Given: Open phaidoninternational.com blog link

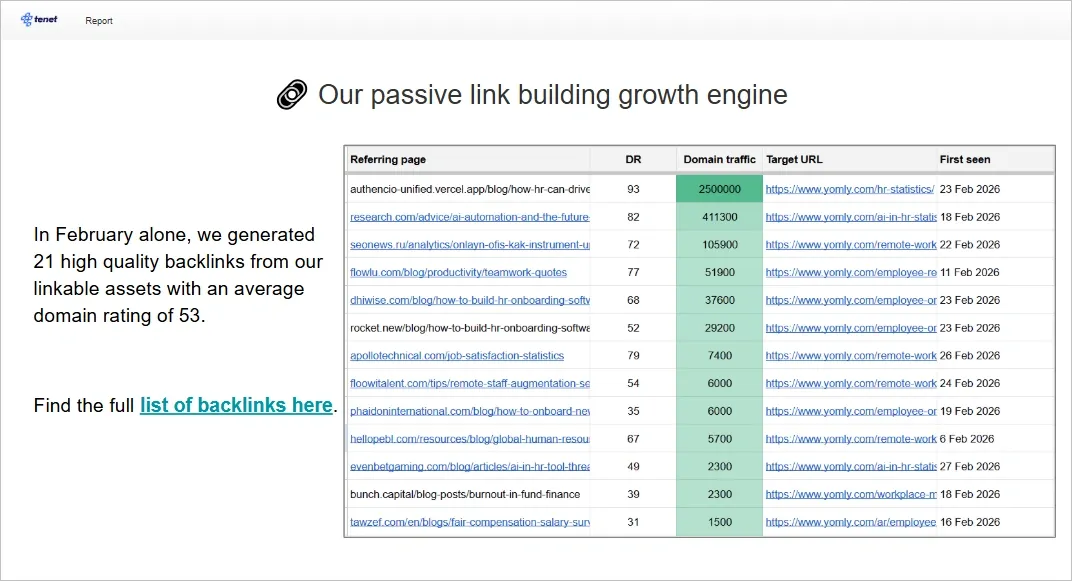Looking at the screenshot, I should (470, 411).
